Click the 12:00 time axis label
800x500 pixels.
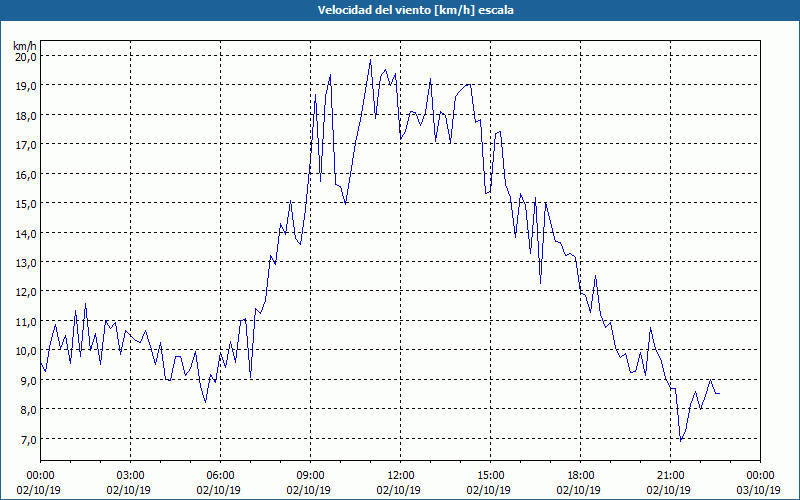click(x=401, y=476)
